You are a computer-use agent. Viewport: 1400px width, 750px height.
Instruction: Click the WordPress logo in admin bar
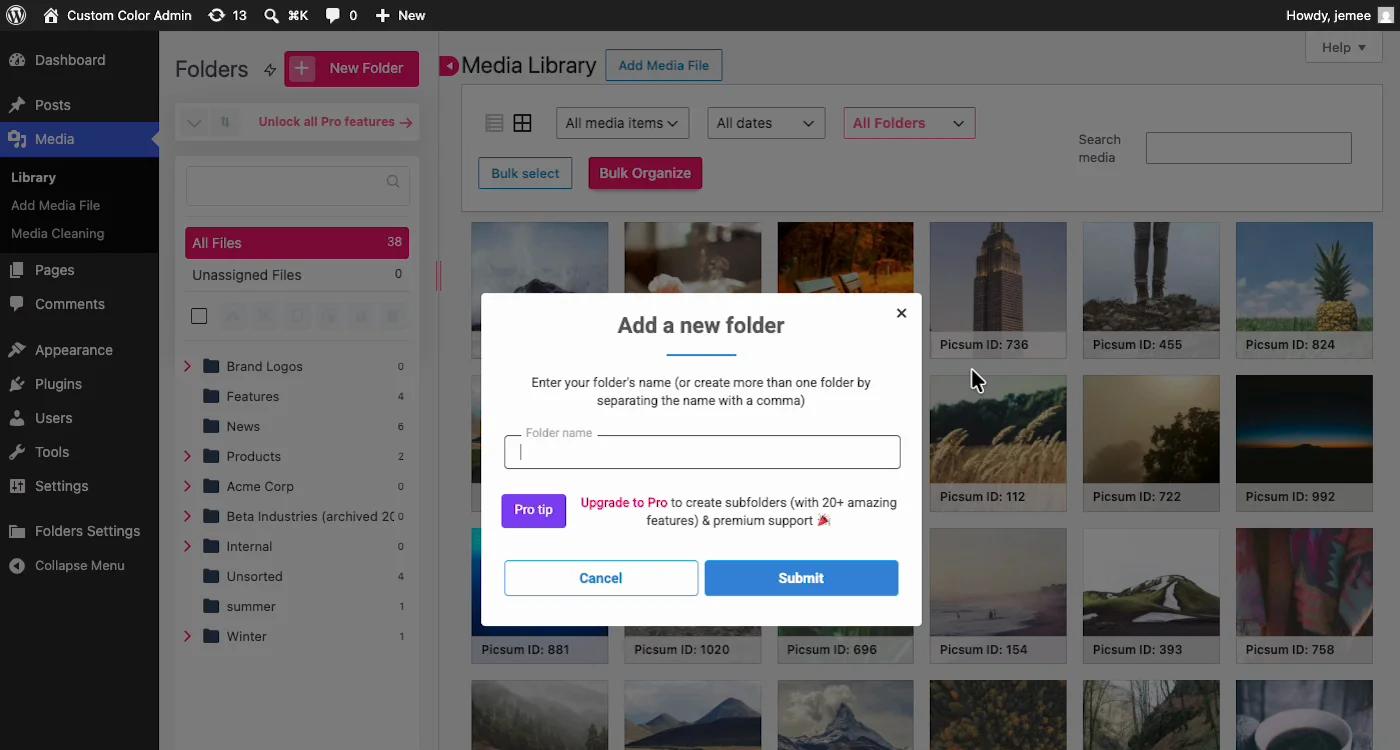tap(16, 15)
